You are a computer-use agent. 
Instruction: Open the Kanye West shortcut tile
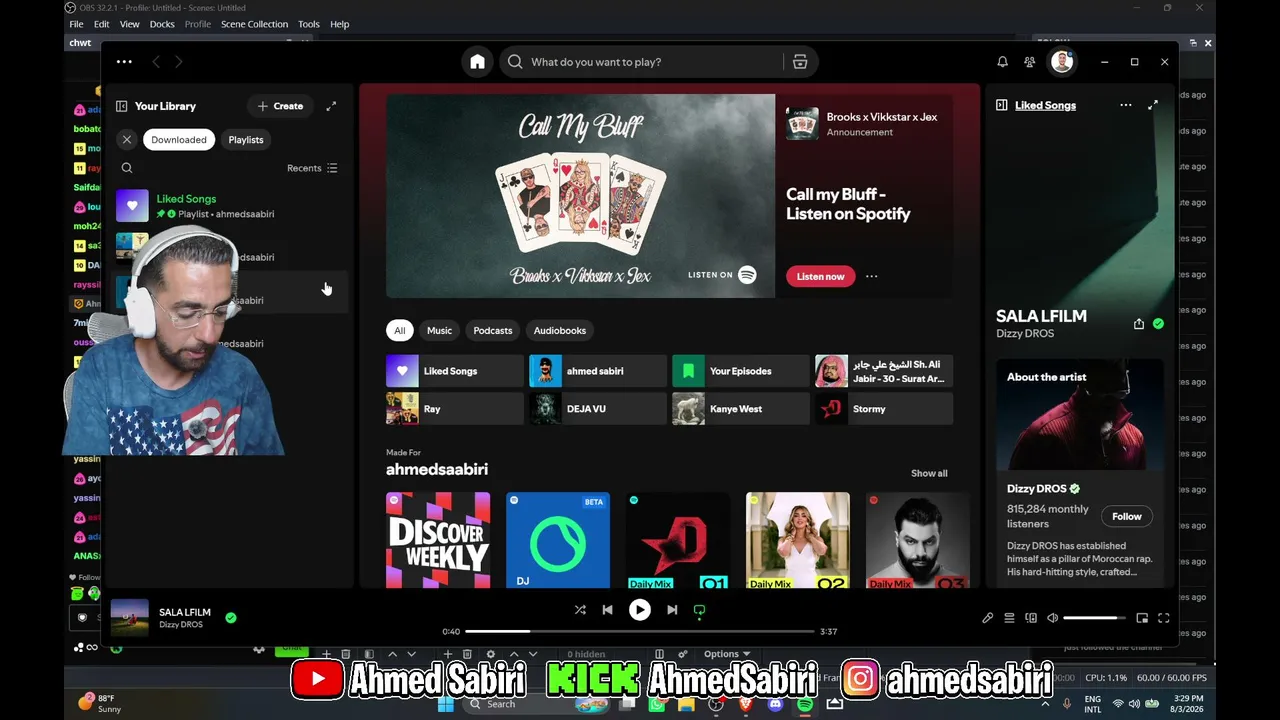(741, 409)
